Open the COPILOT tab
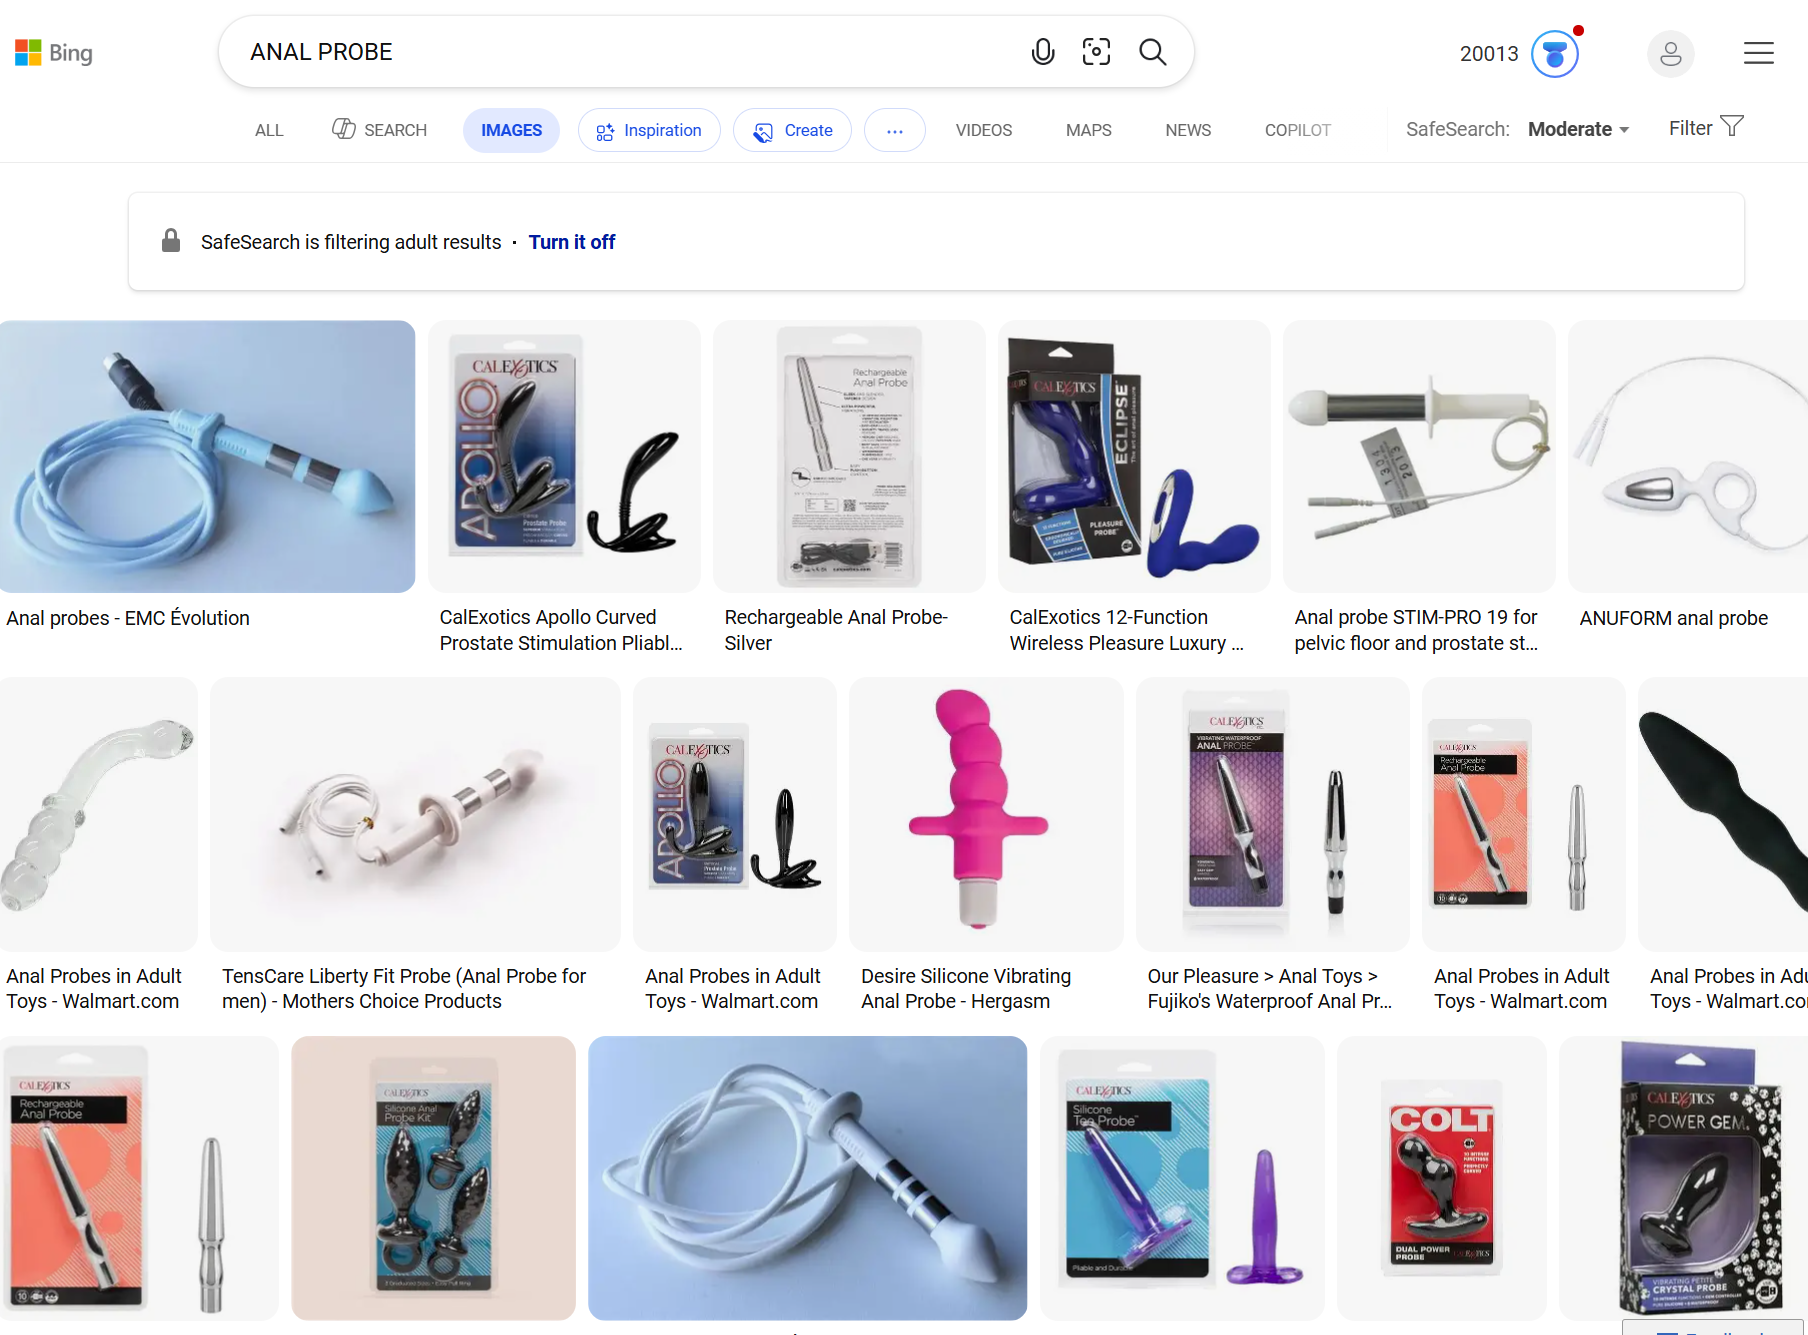 point(1297,130)
